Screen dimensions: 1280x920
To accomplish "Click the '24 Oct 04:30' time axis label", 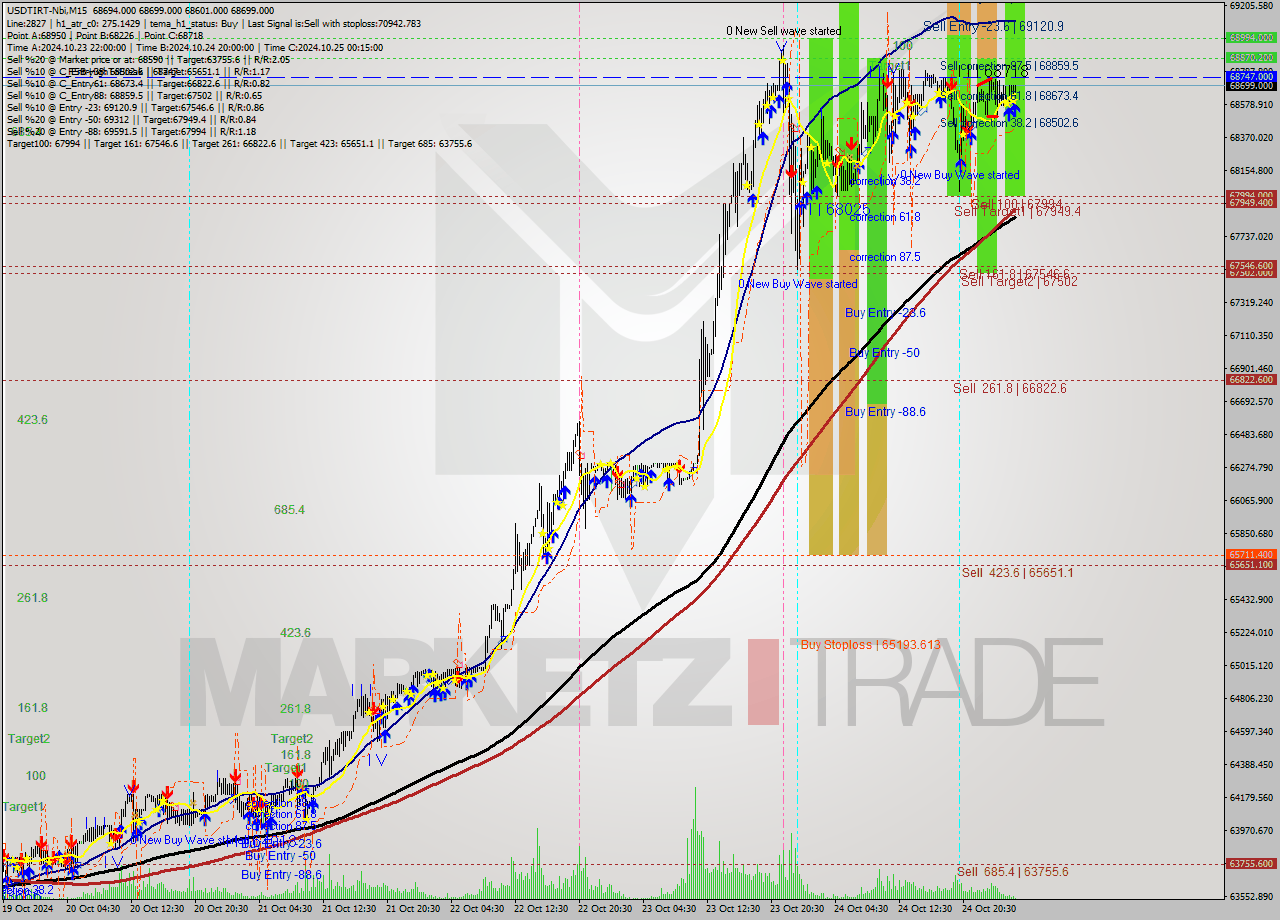I will (x=861, y=909).
